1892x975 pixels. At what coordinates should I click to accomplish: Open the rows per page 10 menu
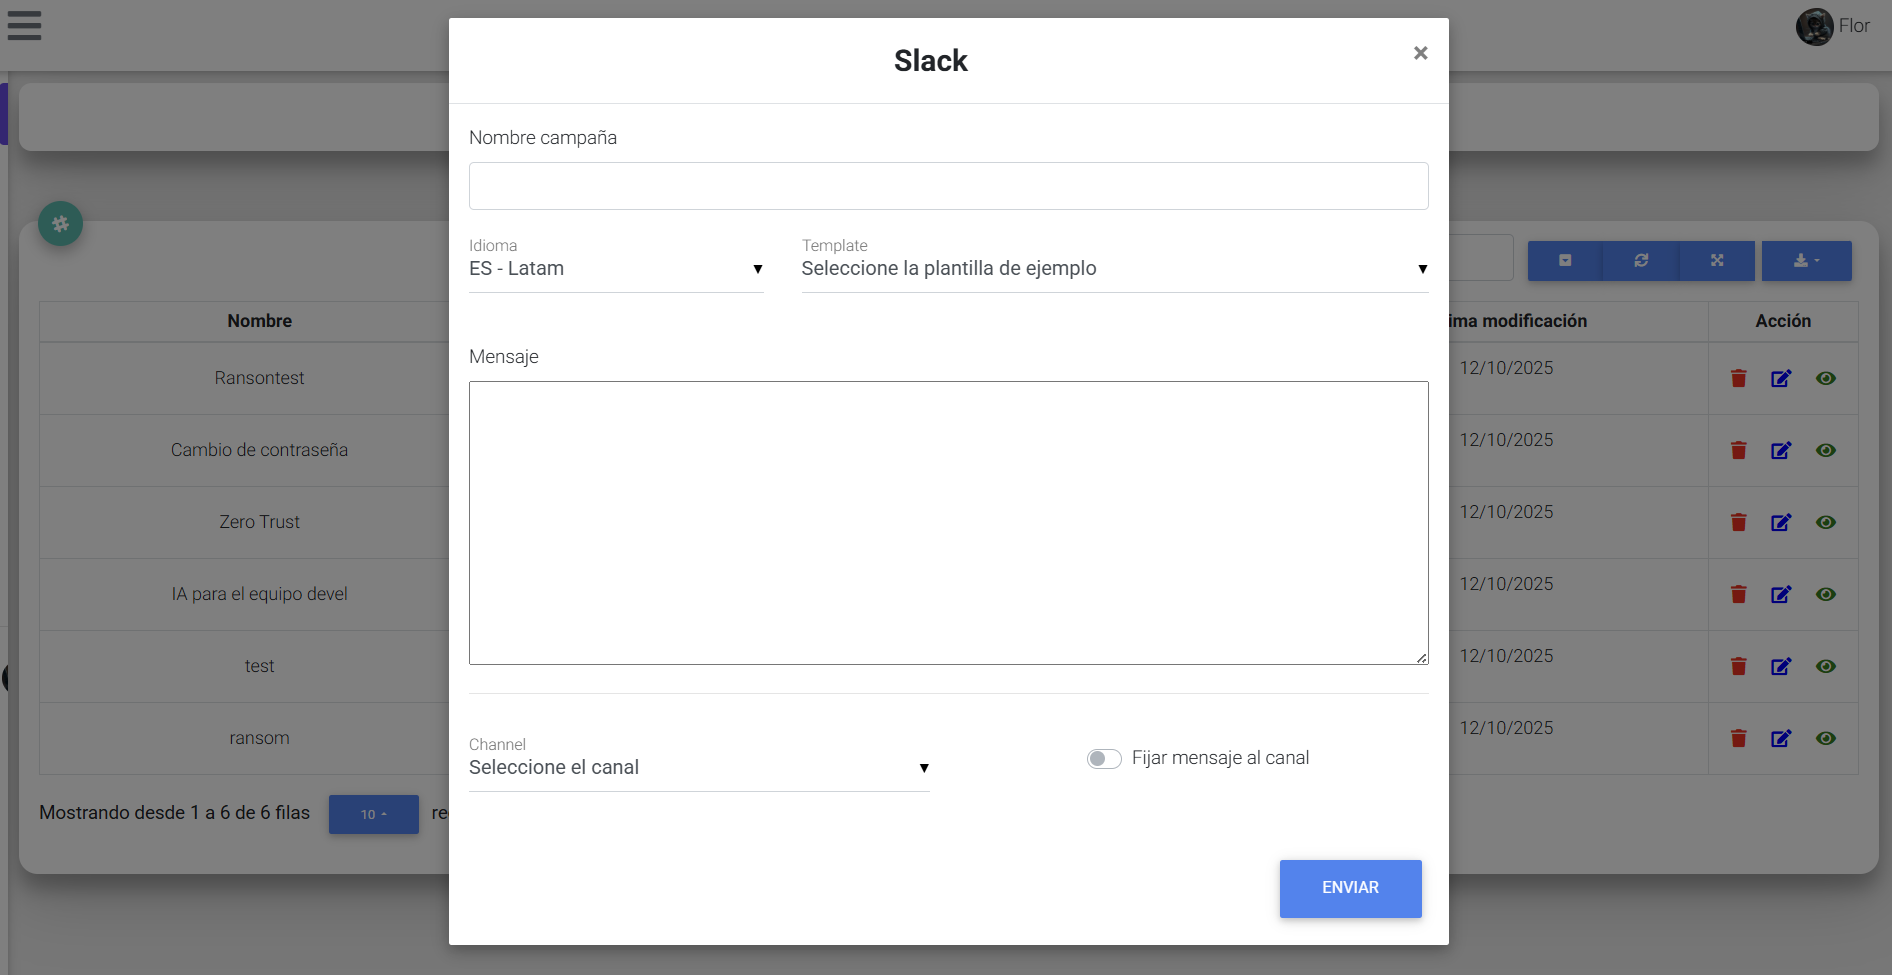[x=373, y=815]
